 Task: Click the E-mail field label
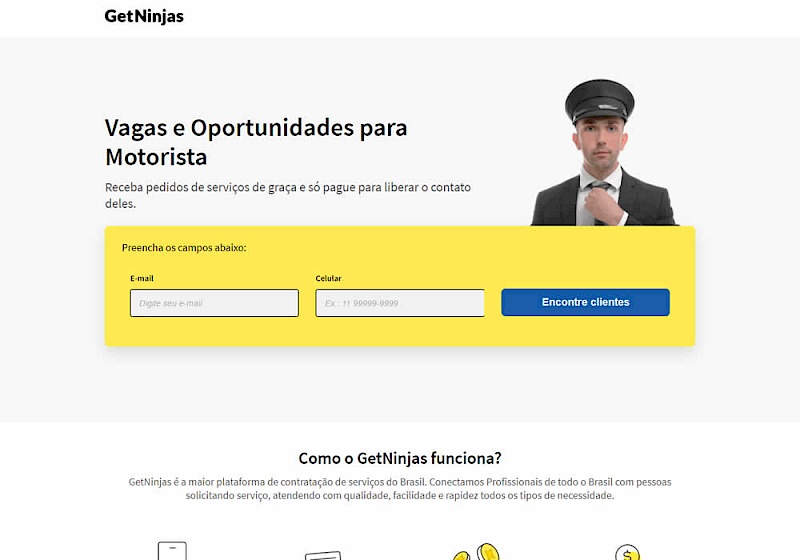point(142,278)
